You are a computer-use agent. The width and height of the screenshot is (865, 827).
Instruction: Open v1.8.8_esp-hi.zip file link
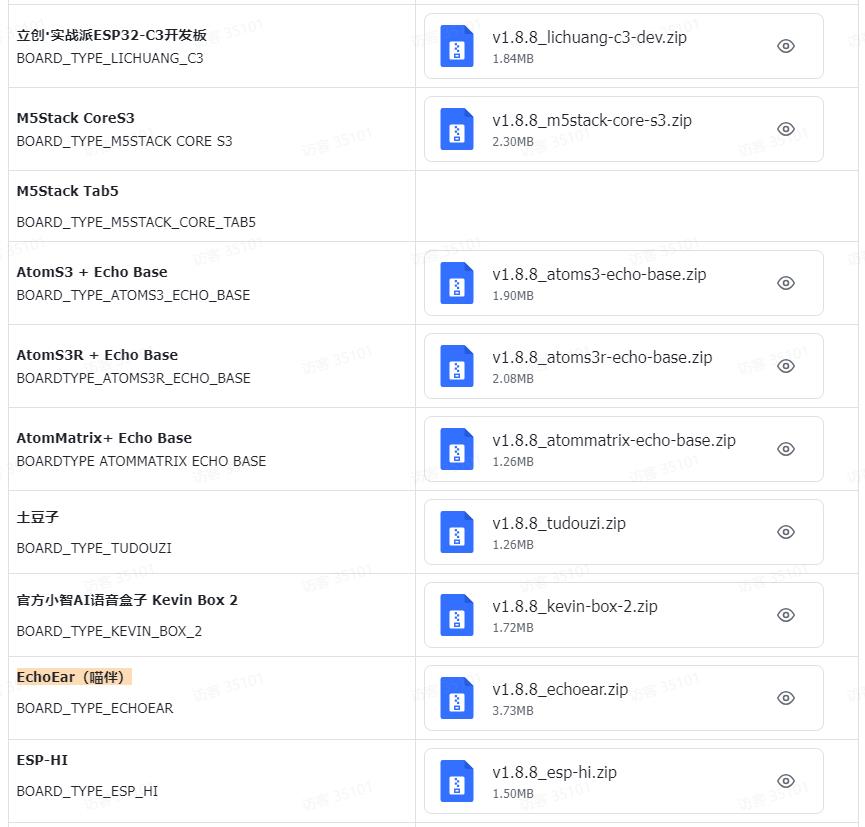pyautogui.click(x=554, y=772)
